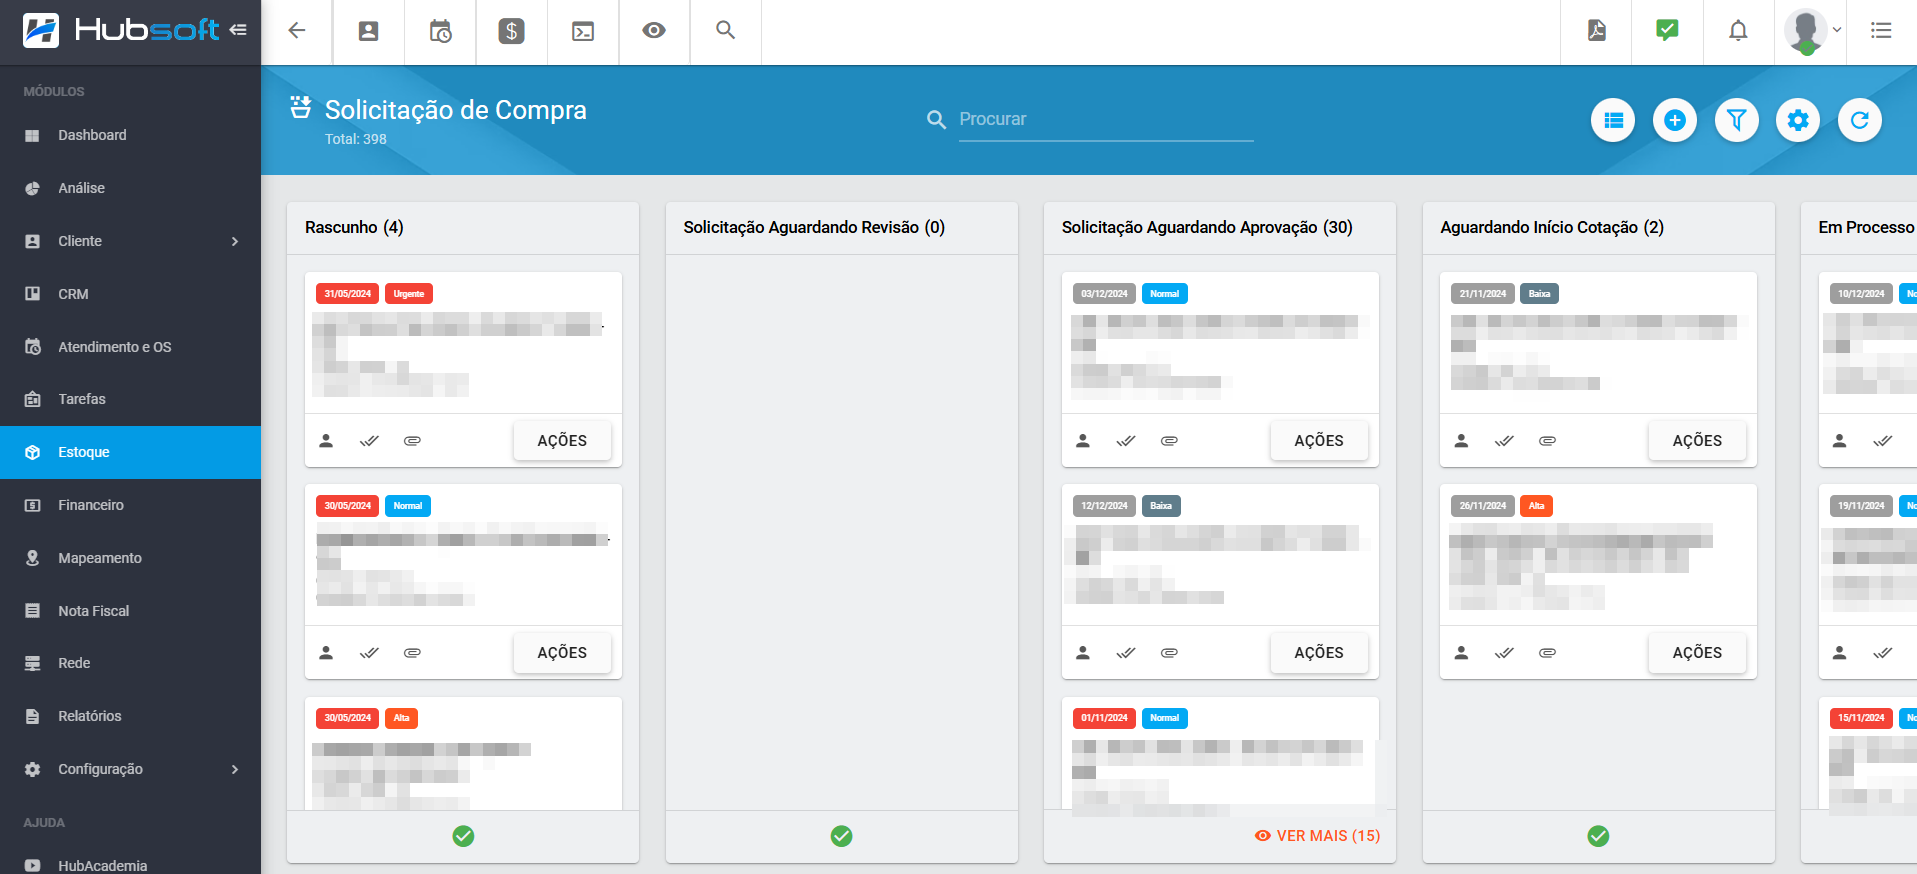Click VER MAIS (15) link
The image size is (1917, 874).
(1317, 836)
